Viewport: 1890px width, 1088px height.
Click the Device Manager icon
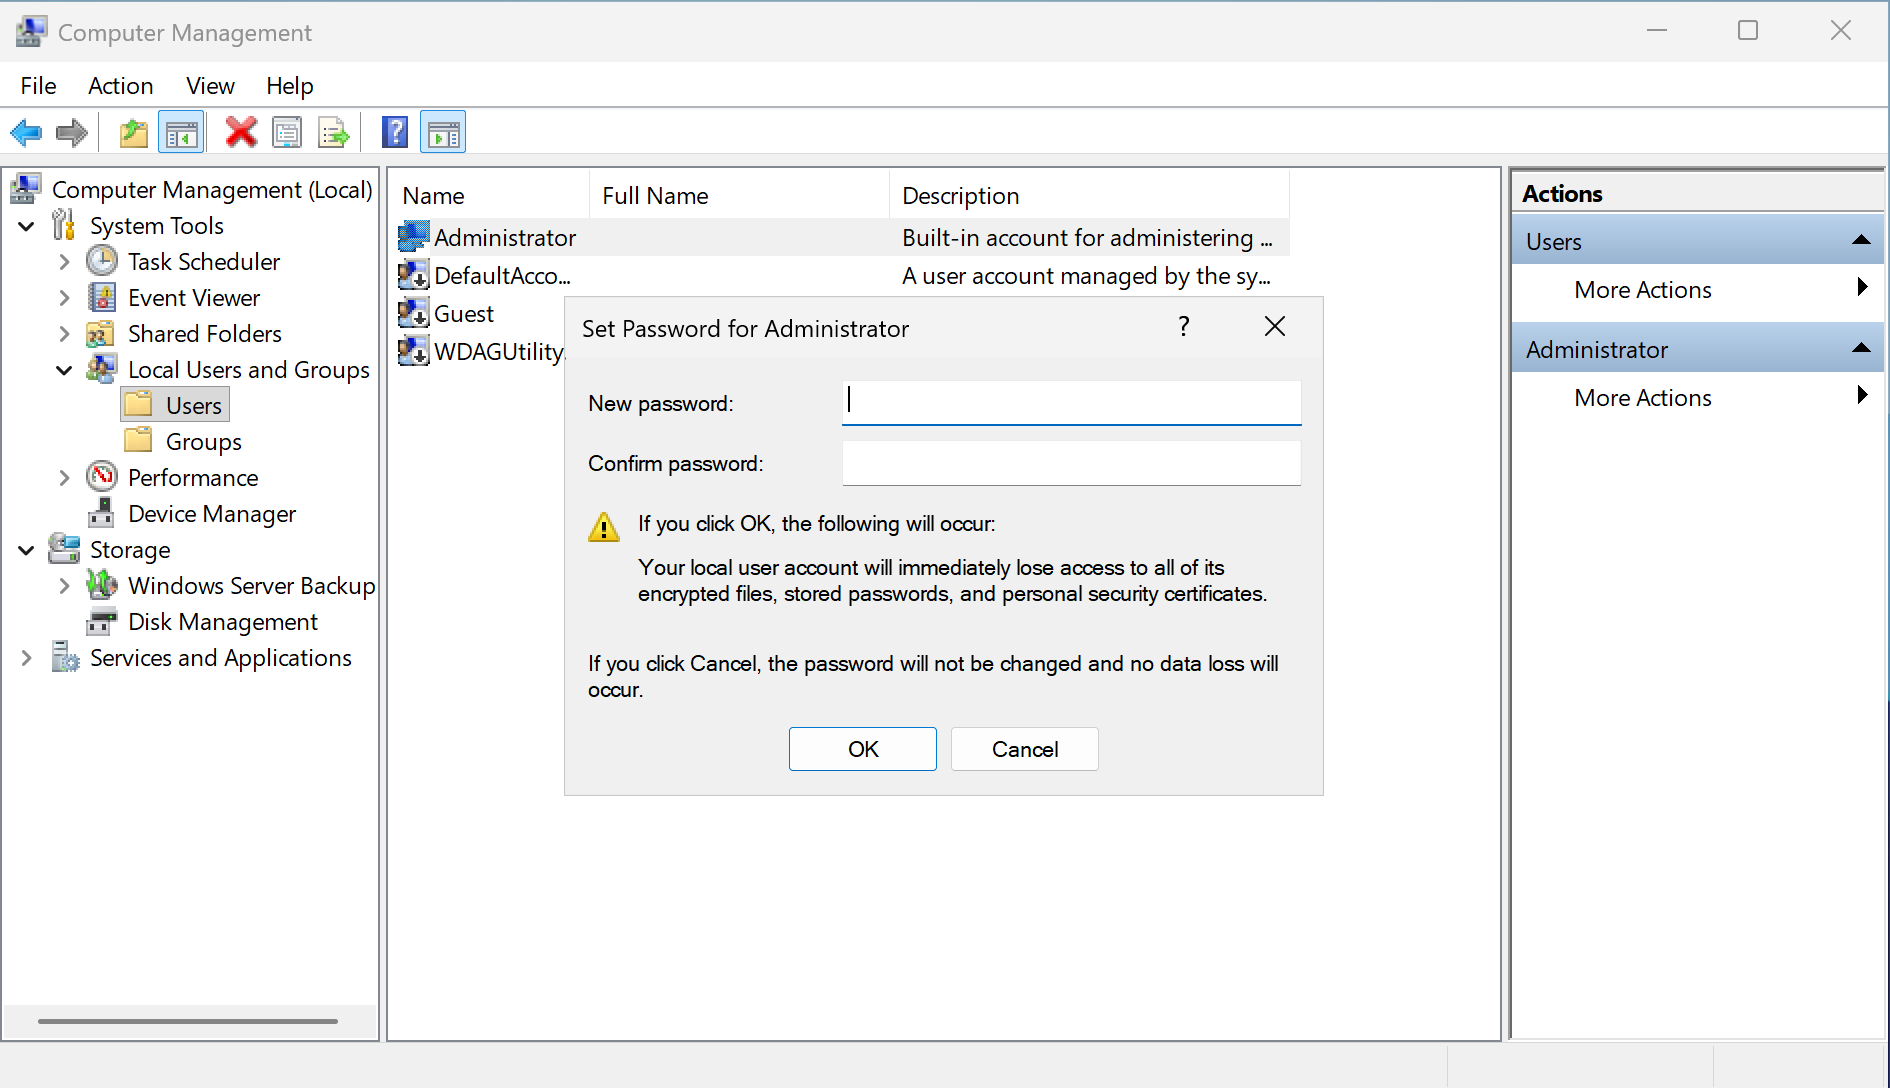(101, 512)
